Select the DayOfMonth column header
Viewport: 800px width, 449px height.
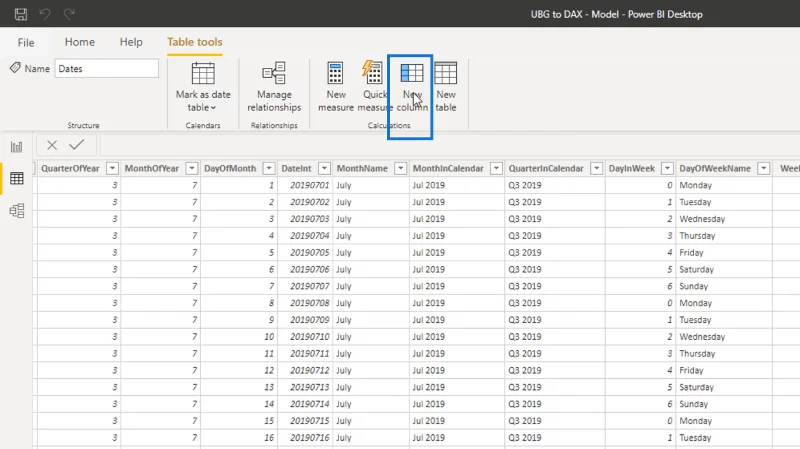(x=230, y=168)
